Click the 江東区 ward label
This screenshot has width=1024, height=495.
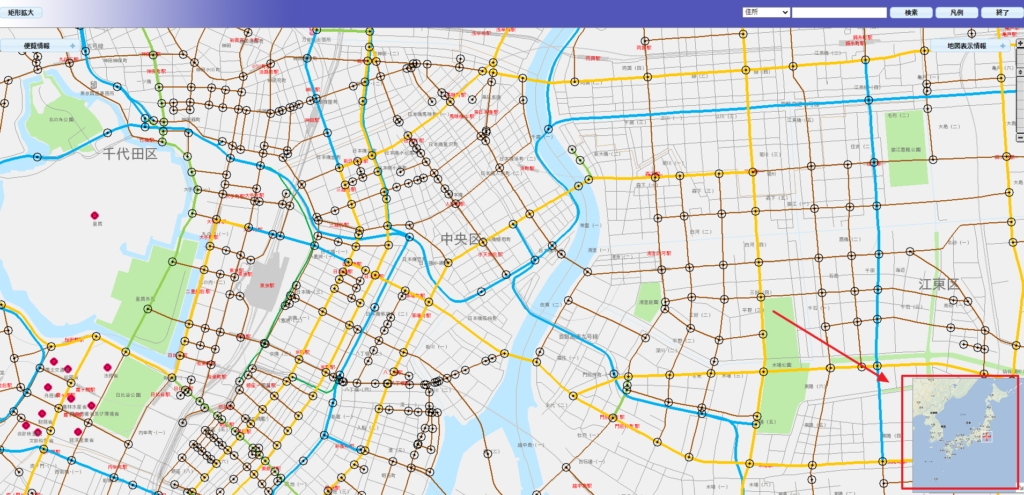[x=939, y=285]
